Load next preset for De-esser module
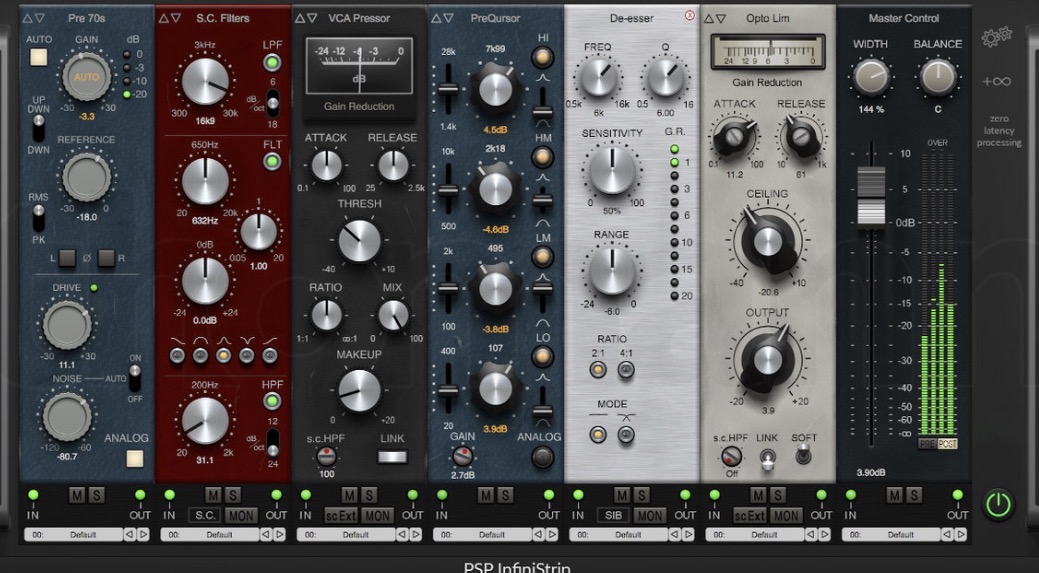The height and width of the screenshot is (573, 1039). (x=688, y=534)
